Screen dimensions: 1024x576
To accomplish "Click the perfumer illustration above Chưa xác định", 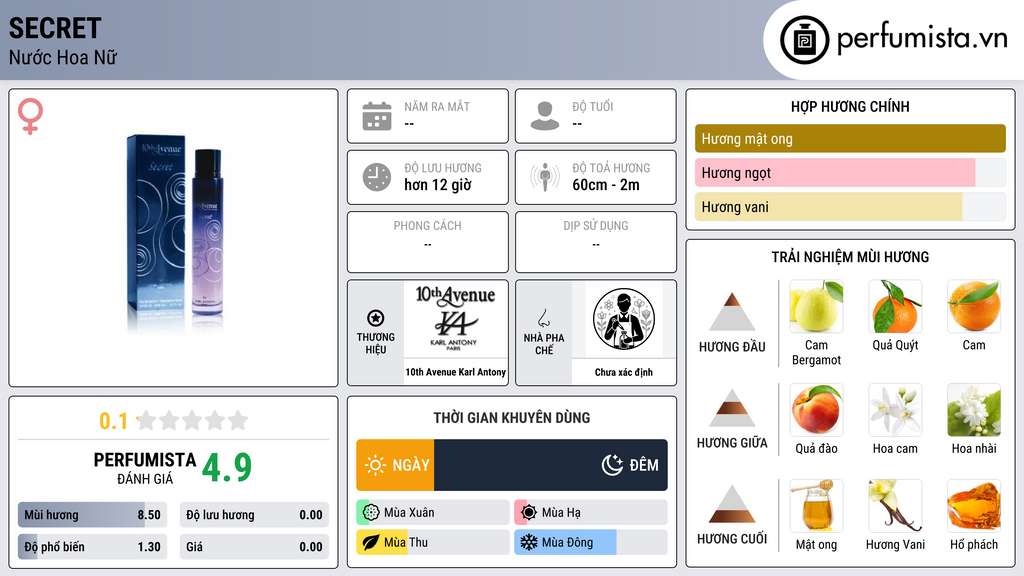I will click(x=624, y=319).
